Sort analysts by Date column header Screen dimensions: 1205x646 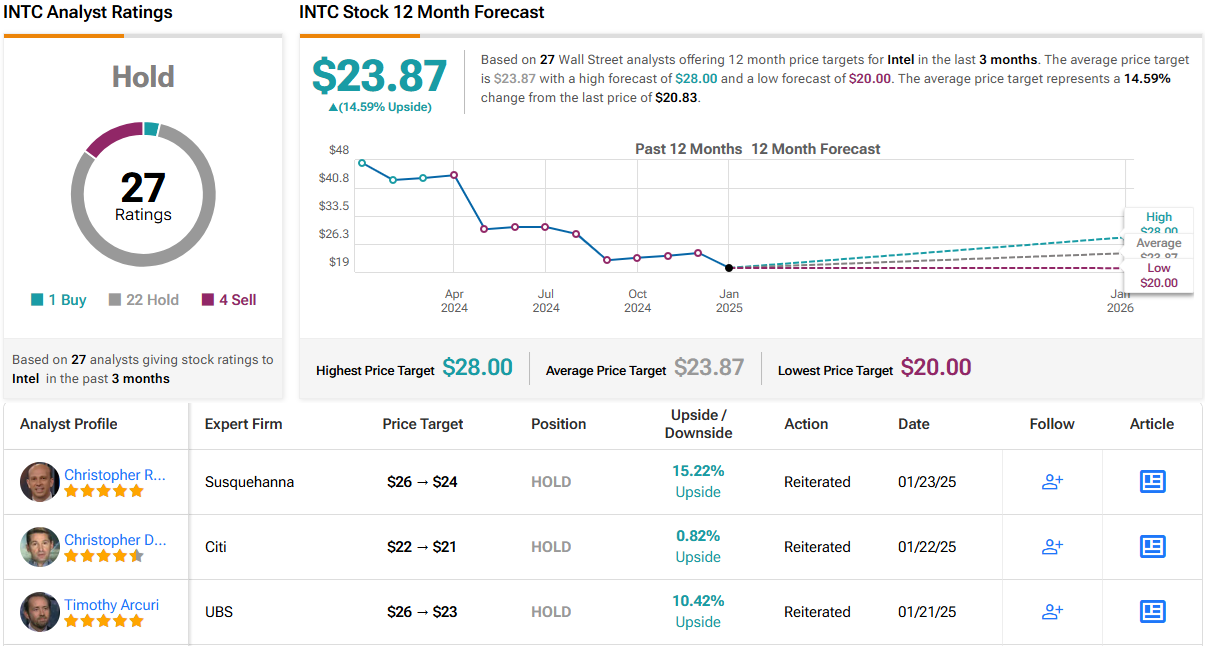click(913, 424)
